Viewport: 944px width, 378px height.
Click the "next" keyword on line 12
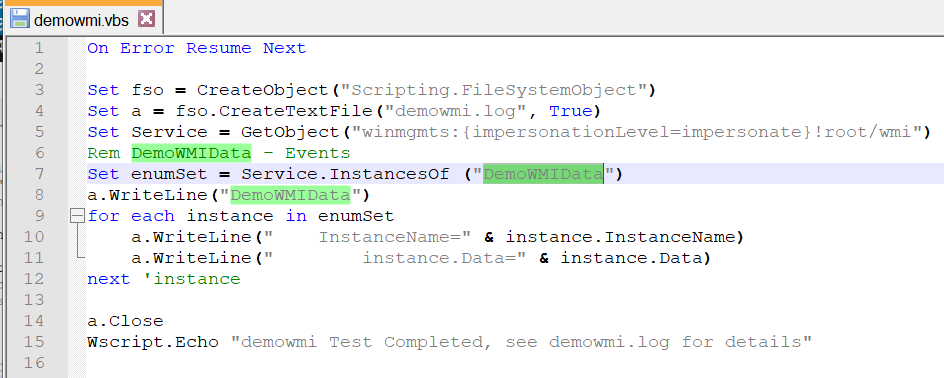109,279
